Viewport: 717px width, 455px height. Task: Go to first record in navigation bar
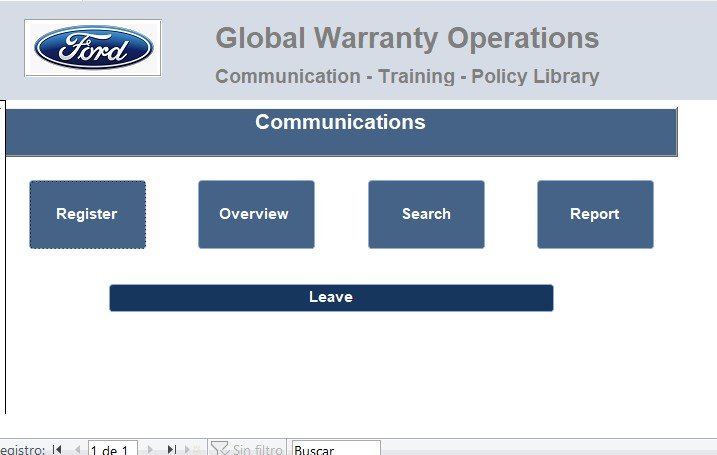click(x=57, y=449)
